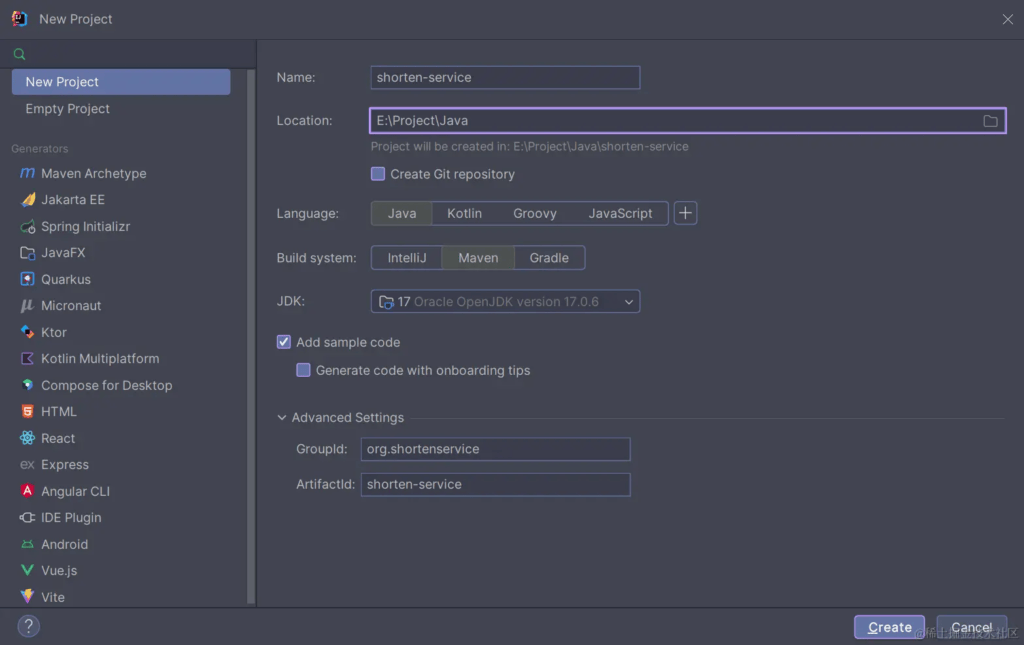Collapse the Advanced Settings section
The height and width of the screenshot is (645, 1024).
(x=283, y=418)
